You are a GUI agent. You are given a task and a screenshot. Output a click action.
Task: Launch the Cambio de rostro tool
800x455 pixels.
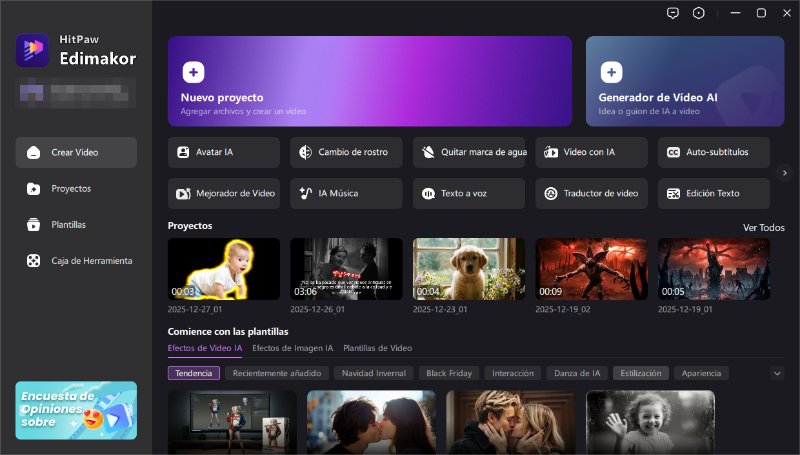coord(346,152)
